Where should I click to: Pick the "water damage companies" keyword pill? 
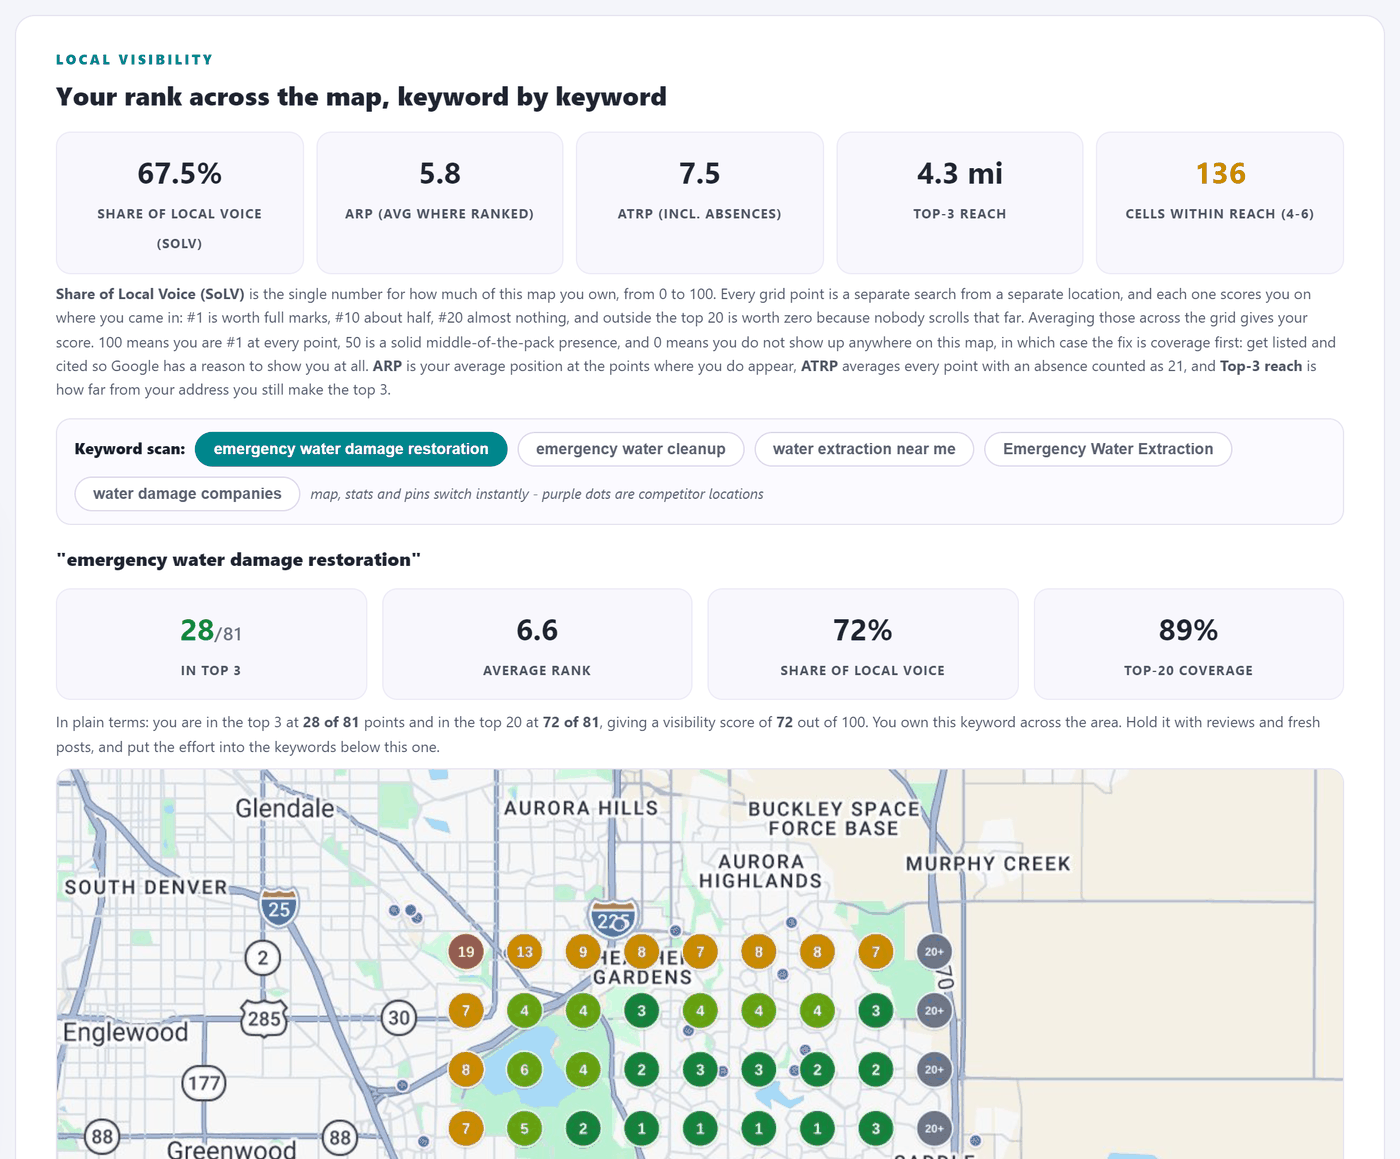pos(187,494)
